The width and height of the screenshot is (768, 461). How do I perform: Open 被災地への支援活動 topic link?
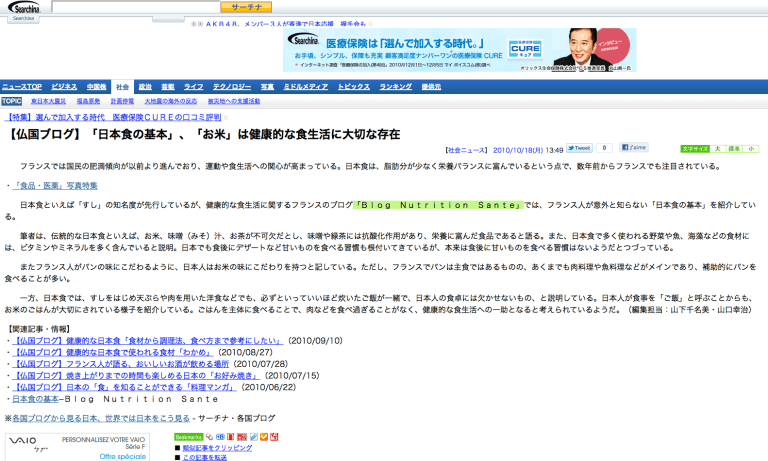(x=234, y=101)
